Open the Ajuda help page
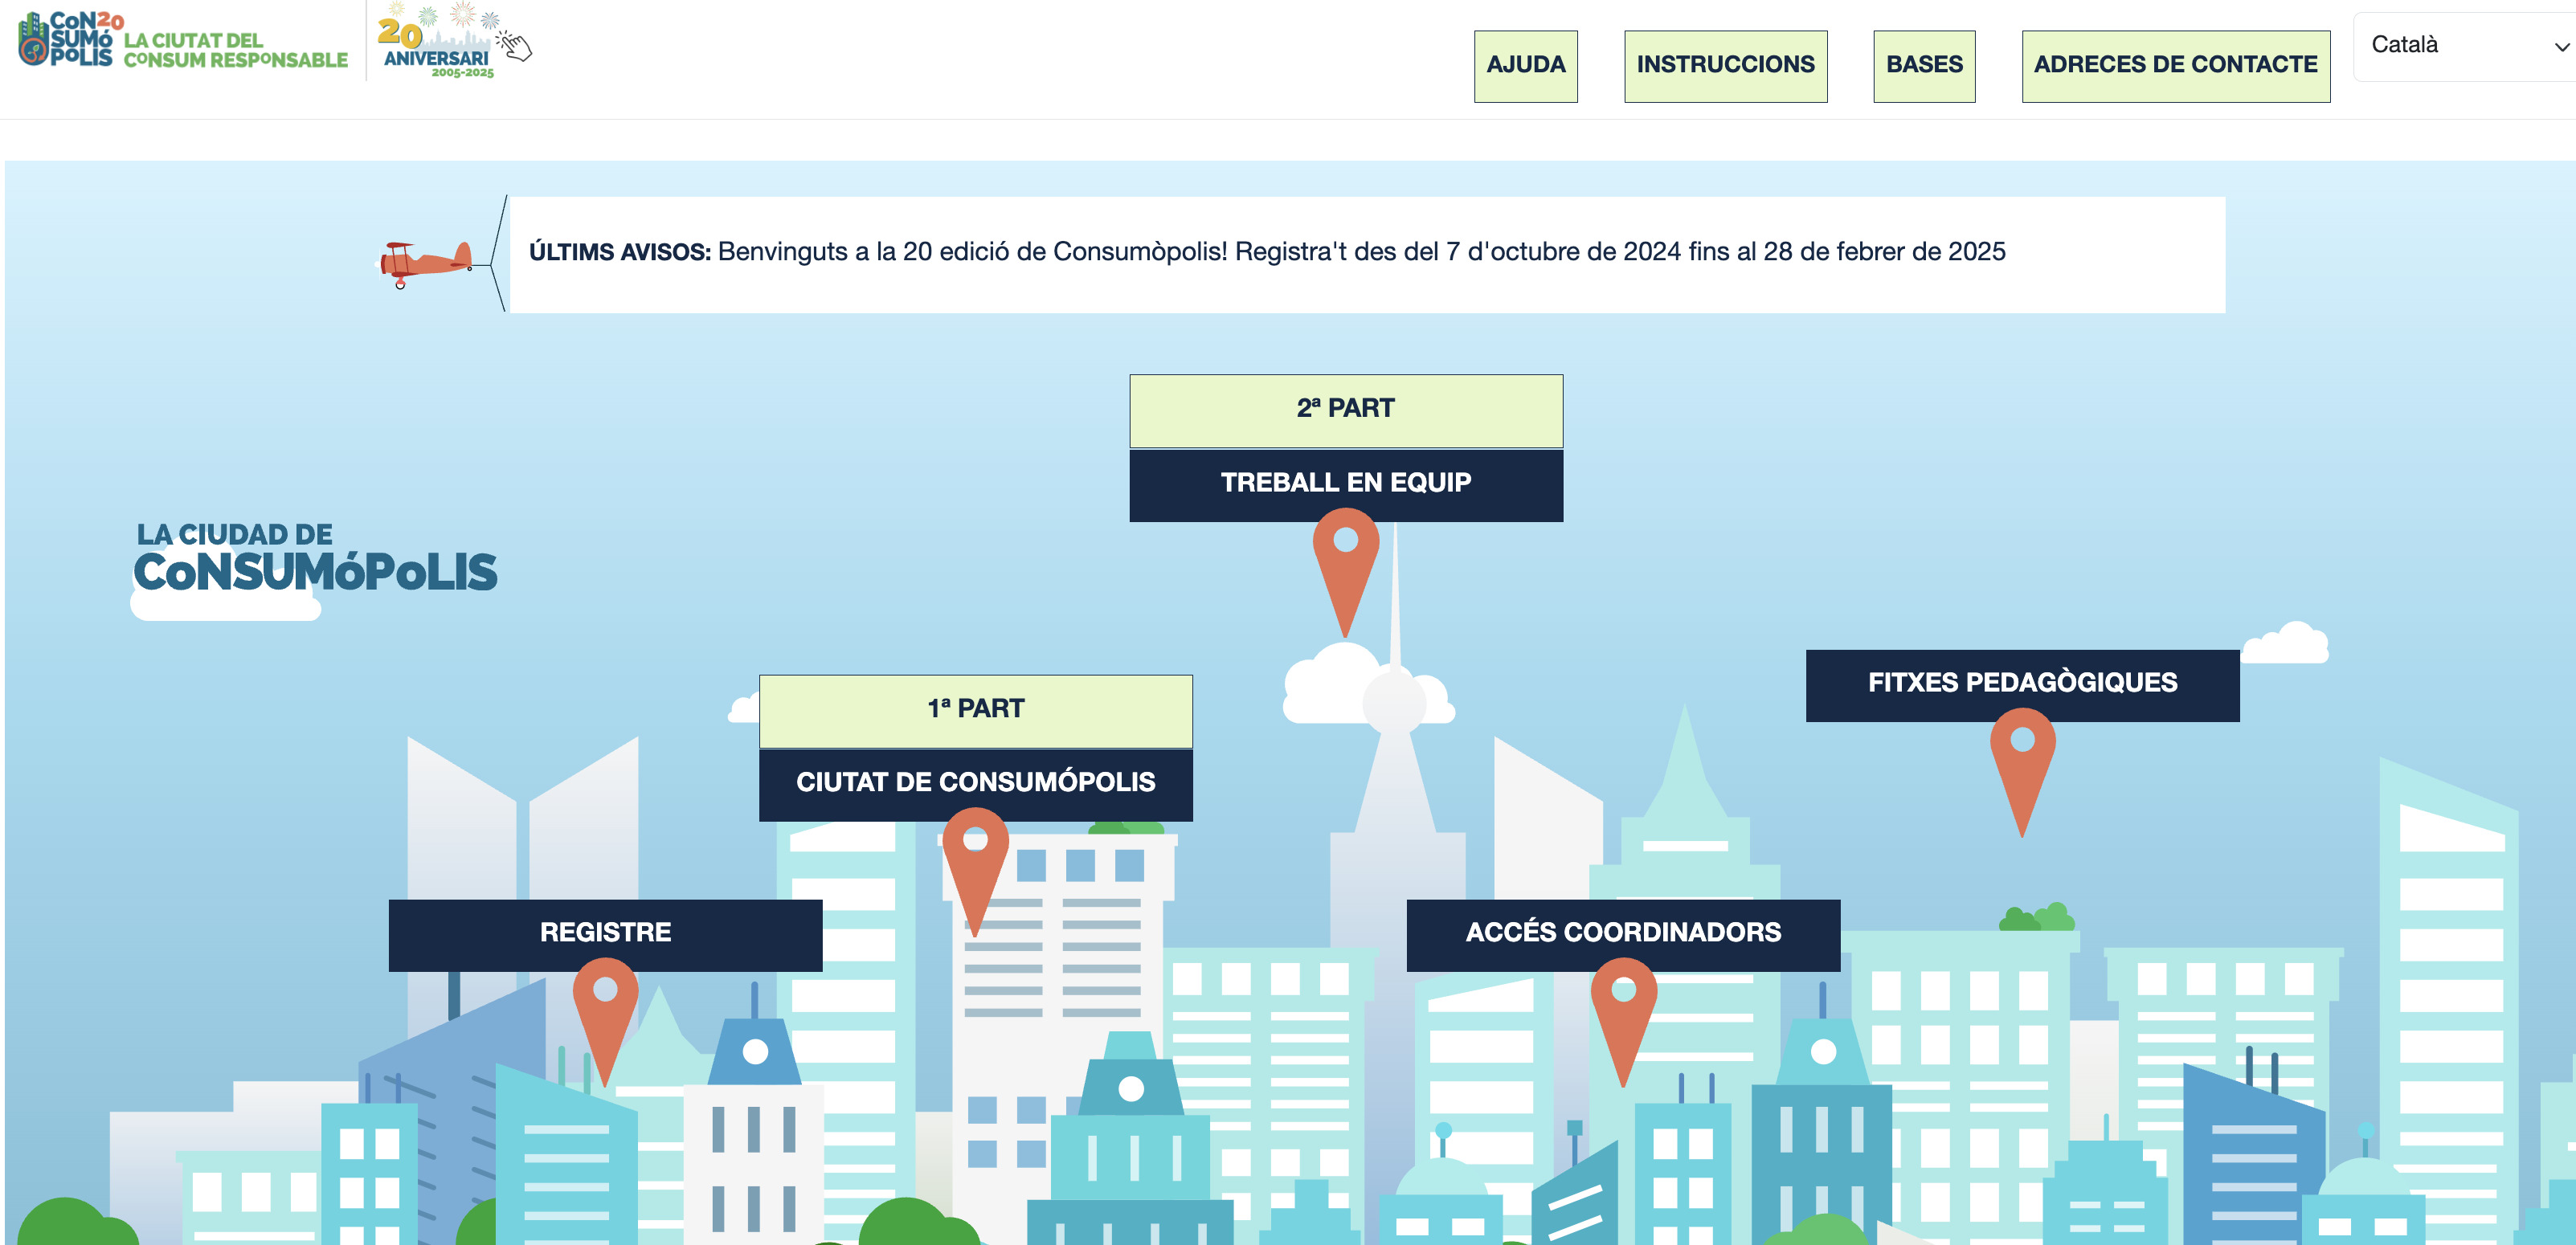This screenshot has width=2576, height=1245. [1525, 66]
